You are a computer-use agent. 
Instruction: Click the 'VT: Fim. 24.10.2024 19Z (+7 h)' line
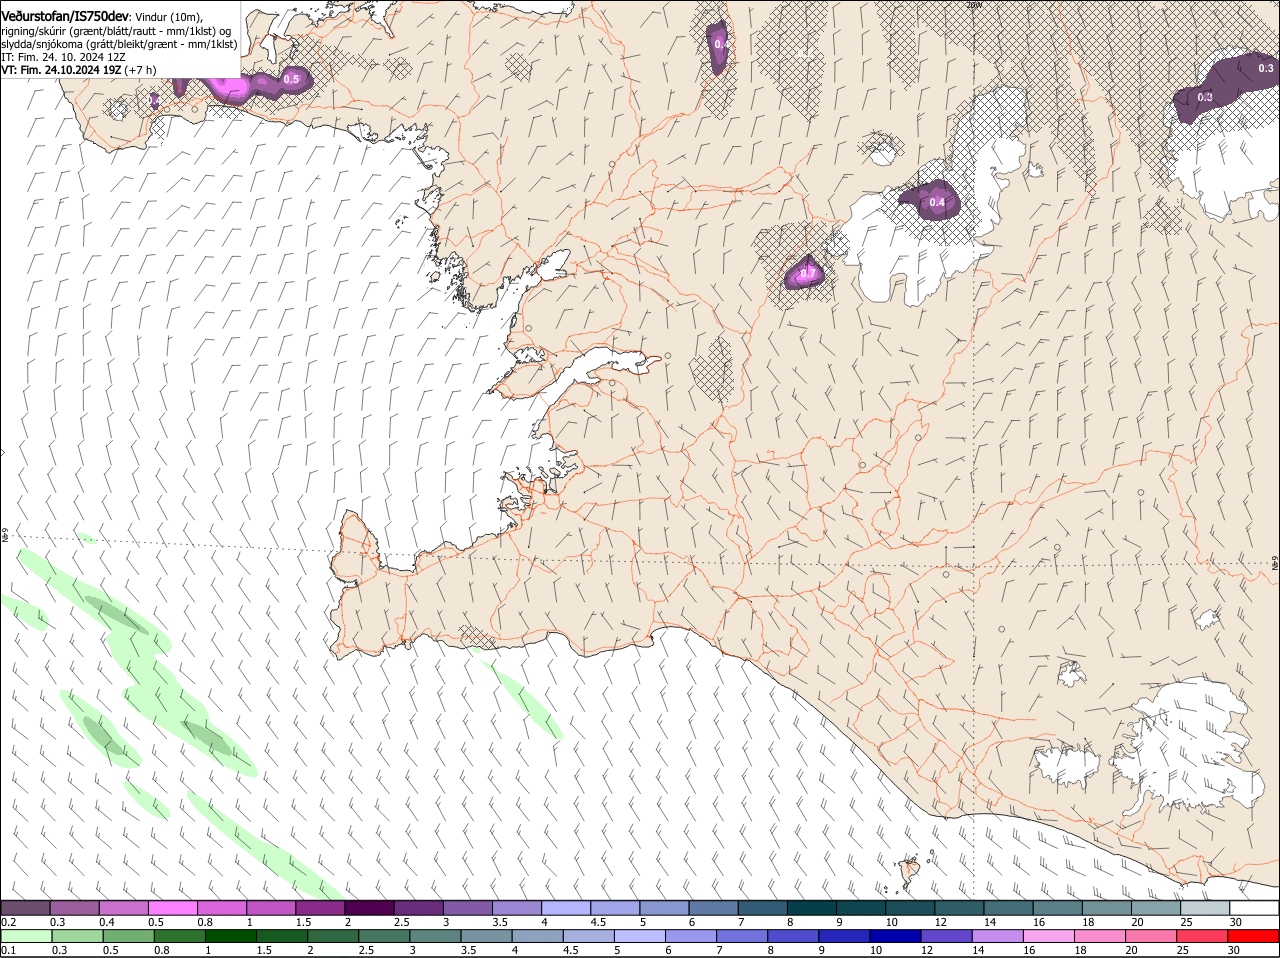pyautogui.click(x=79, y=70)
